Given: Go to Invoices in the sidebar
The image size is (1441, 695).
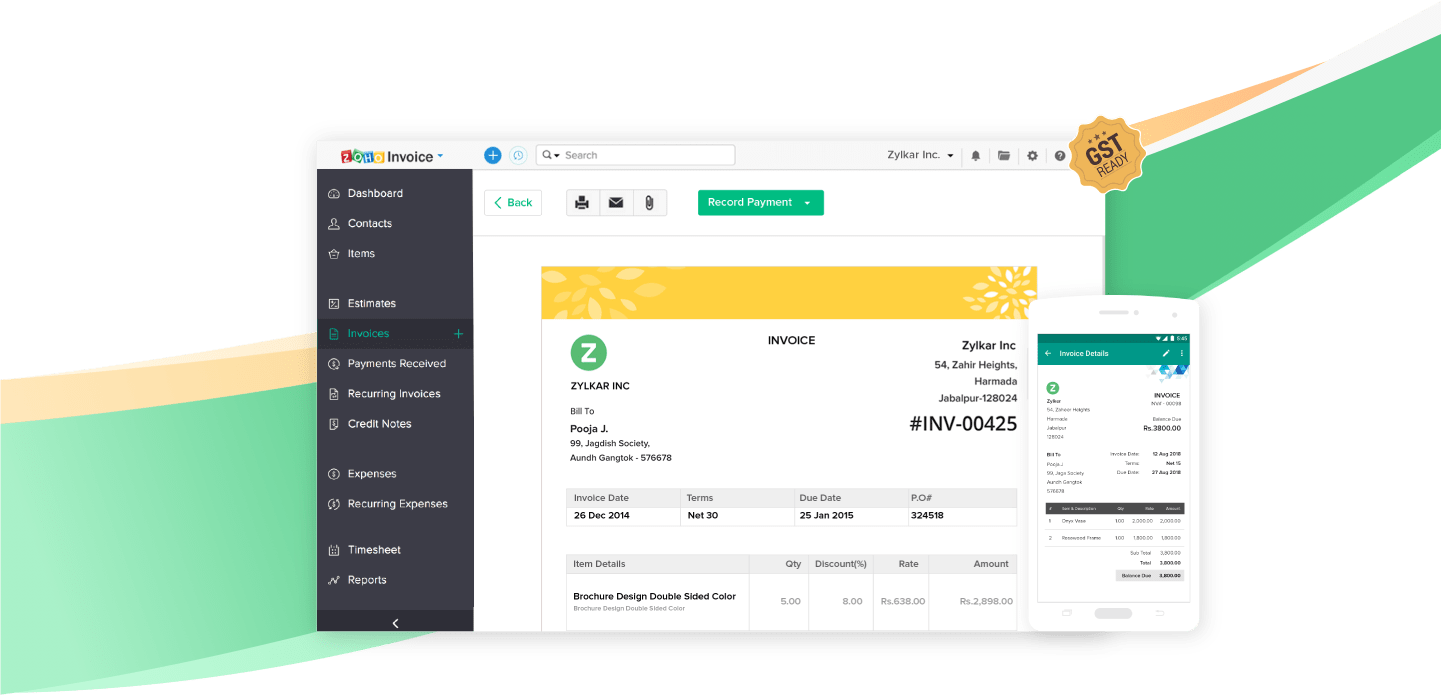Looking at the screenshot, I should point(395,334).
